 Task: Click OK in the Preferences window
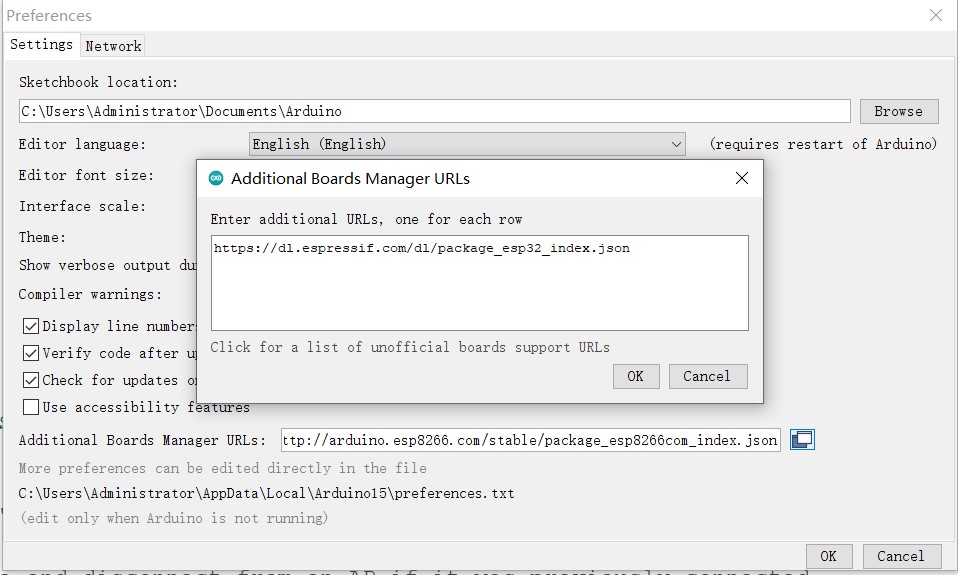[x=828, y=556]
